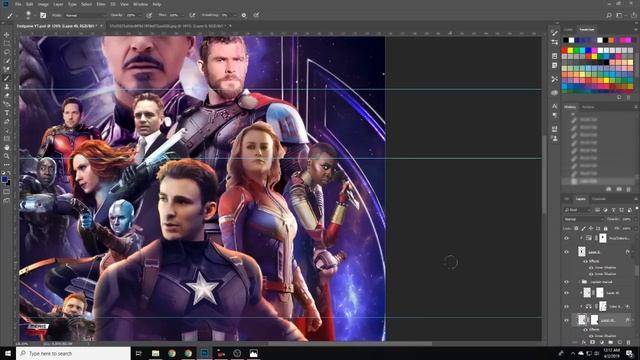Toggle pressure for opacity button

pyautogui.click(x=149, y=15)
